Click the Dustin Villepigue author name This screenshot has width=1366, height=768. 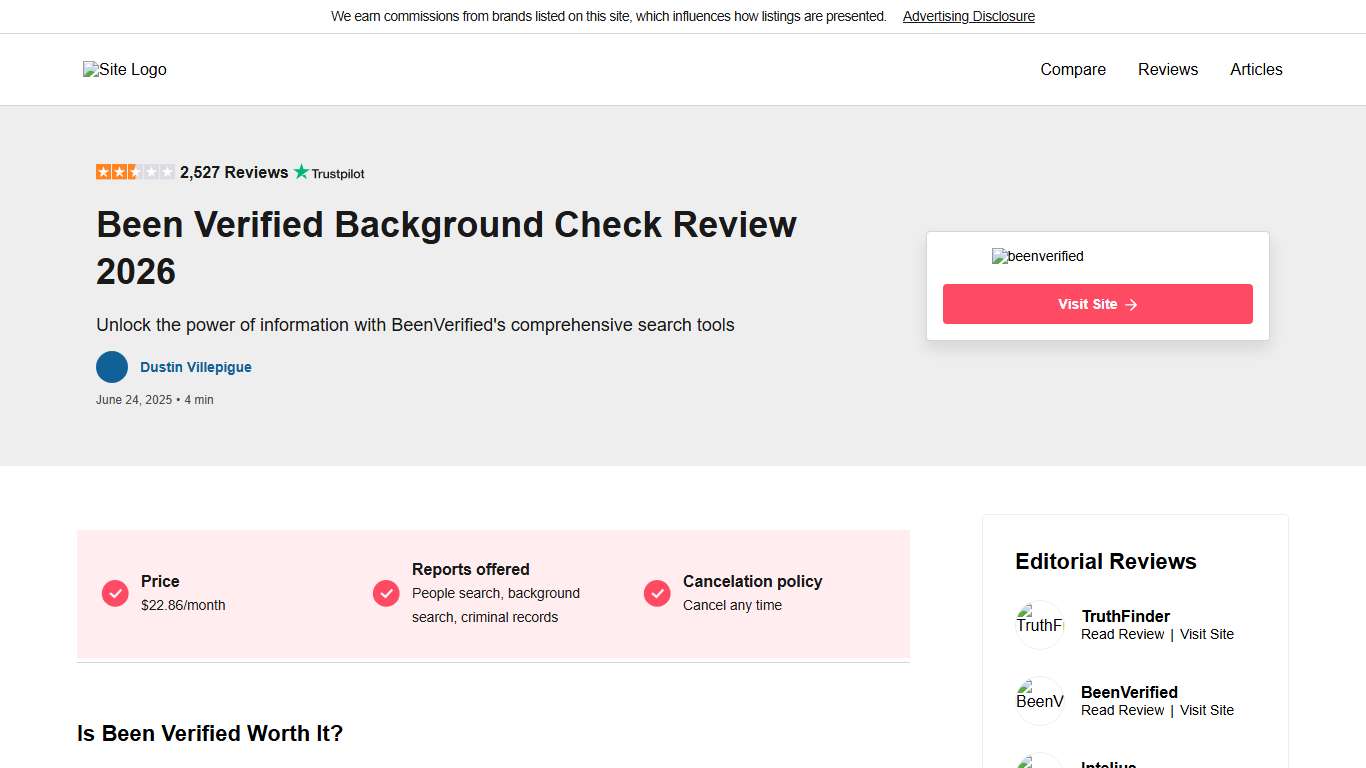(195, 367)
